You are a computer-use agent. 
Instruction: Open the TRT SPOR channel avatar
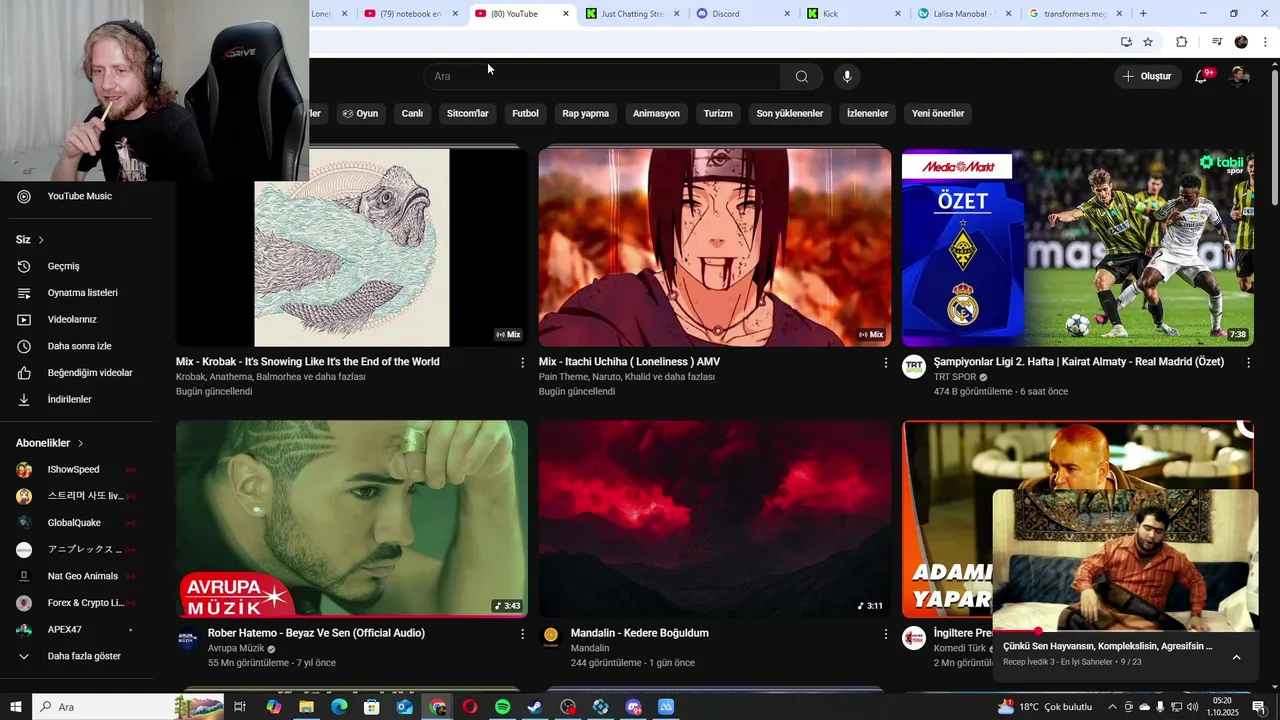click(x=914, y=367)
